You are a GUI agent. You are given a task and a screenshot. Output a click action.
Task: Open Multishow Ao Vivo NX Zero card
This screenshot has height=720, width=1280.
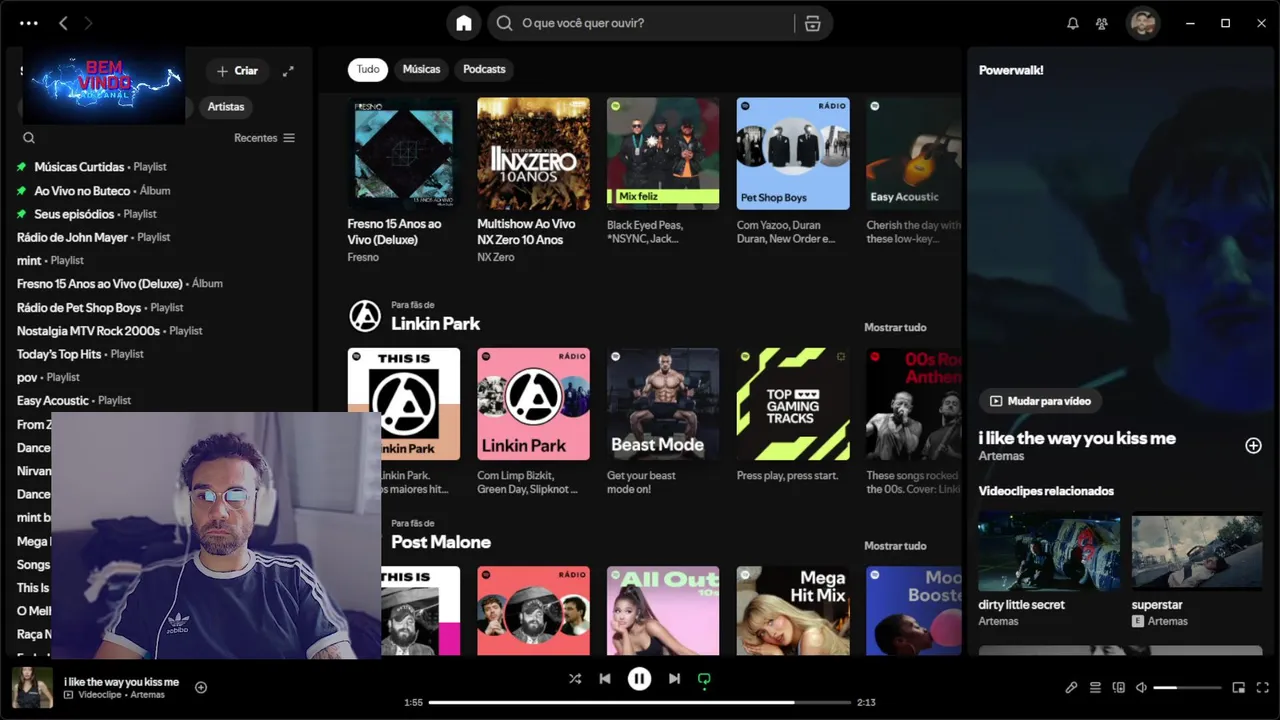pyautogui.click(x=533, y=180)
